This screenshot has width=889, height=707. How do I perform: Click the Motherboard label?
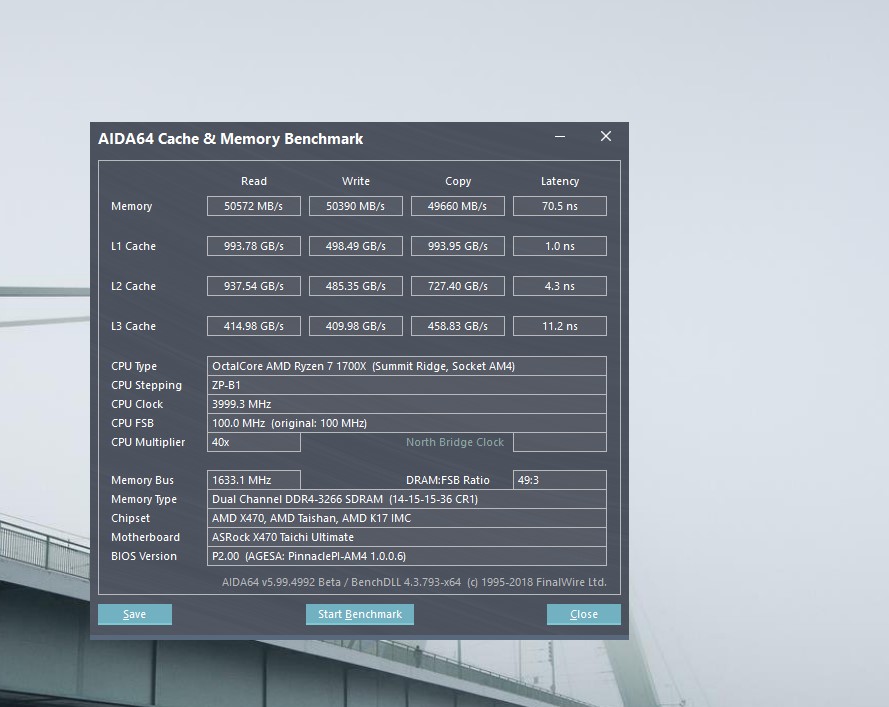click(x=145, y=537)
